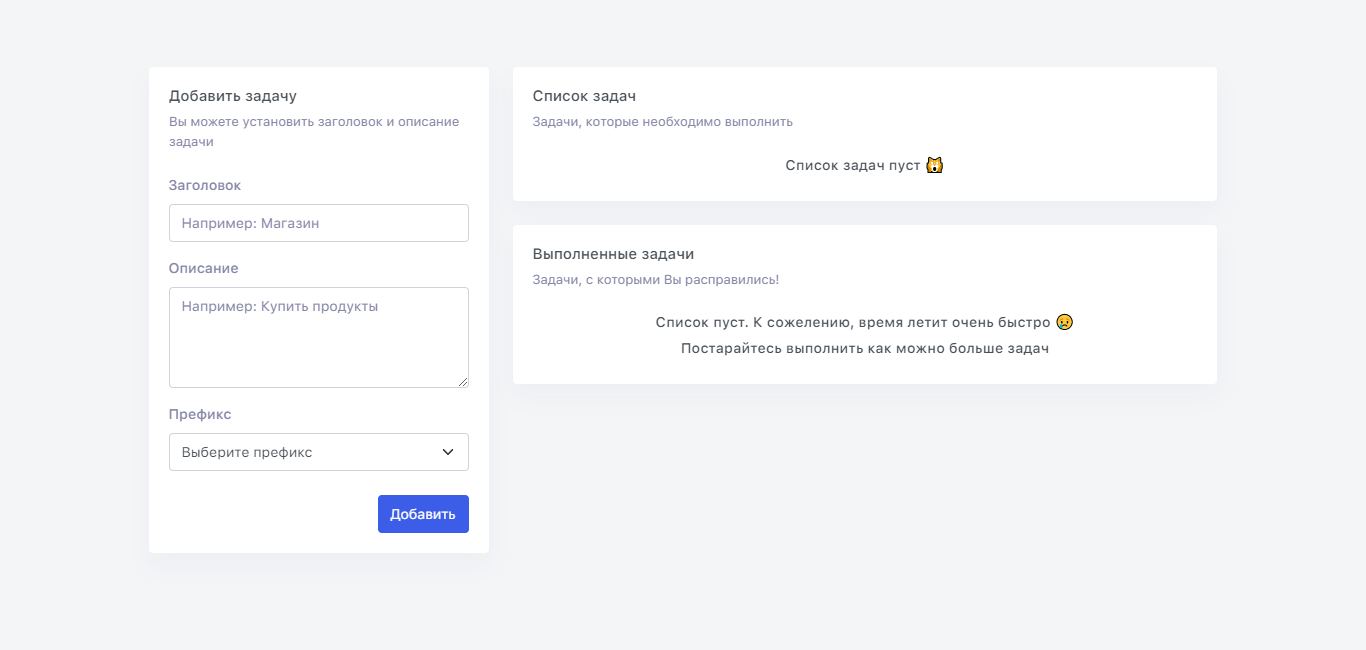1366x650 pixels.
Task: Click the Описание field label
Action: (204, 268)
